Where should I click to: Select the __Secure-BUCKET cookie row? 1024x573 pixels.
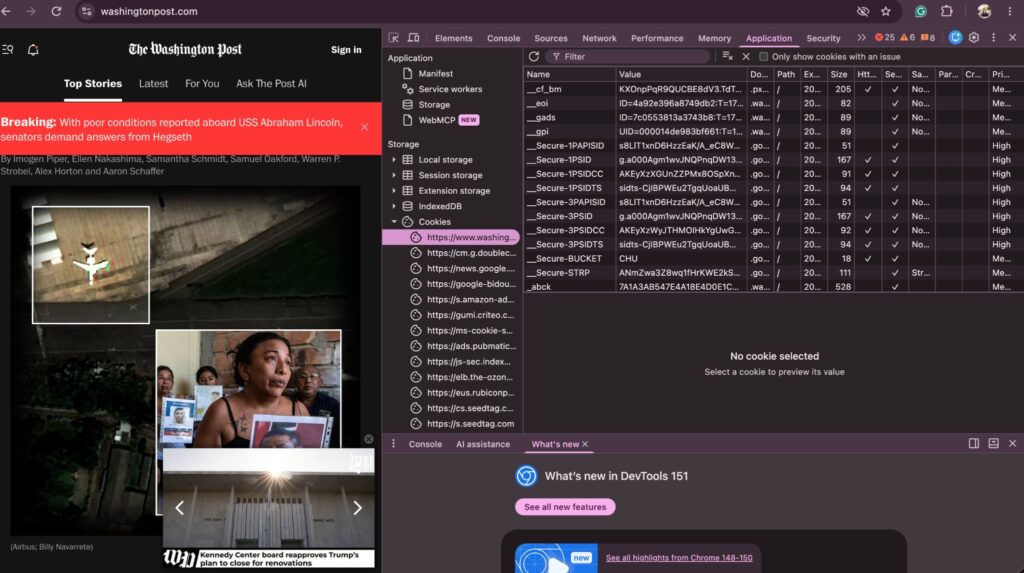(773, 259)
